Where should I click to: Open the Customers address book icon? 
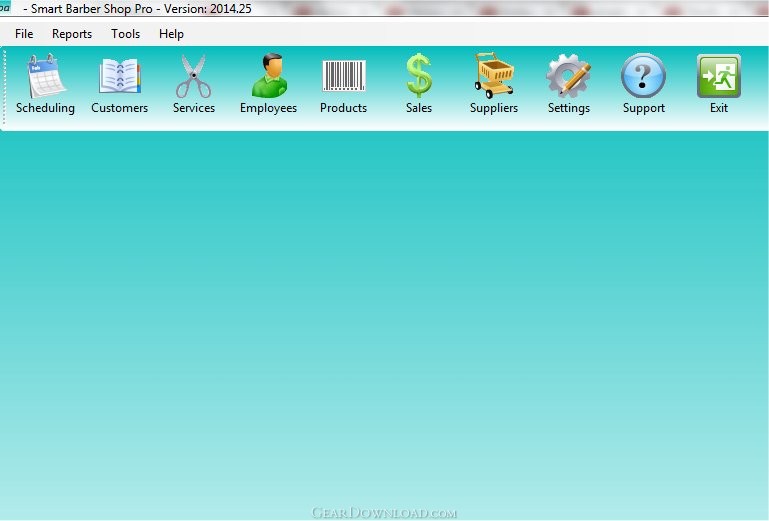click(120, 77)
